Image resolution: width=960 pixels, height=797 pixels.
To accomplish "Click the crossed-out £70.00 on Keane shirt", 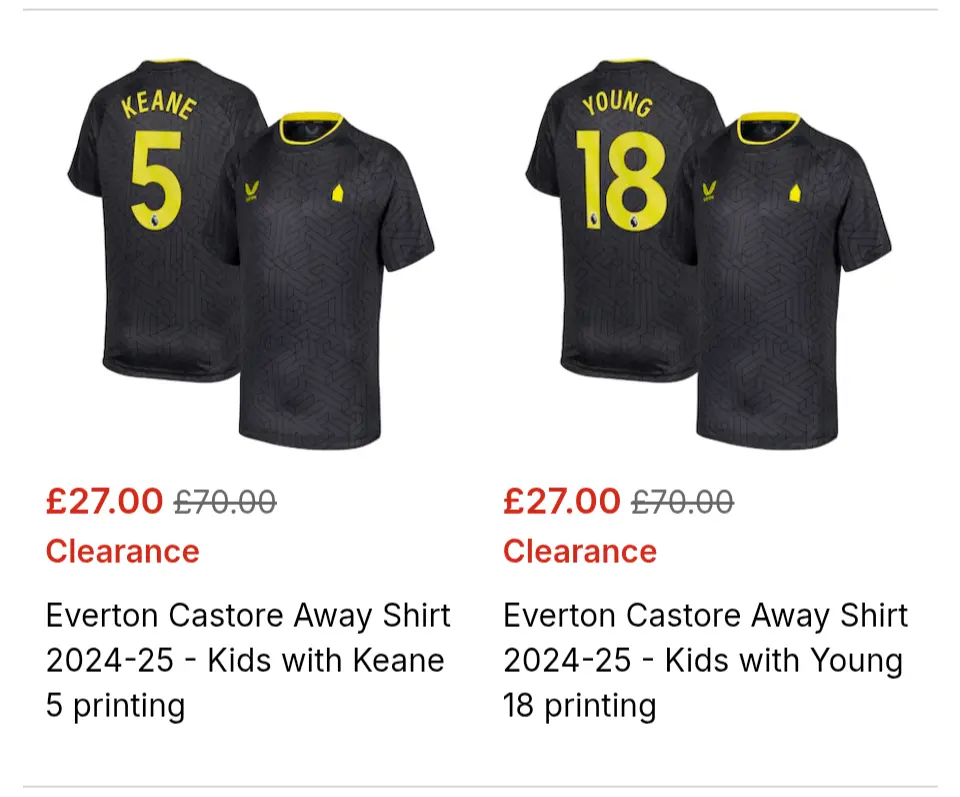I will (225, 502).
